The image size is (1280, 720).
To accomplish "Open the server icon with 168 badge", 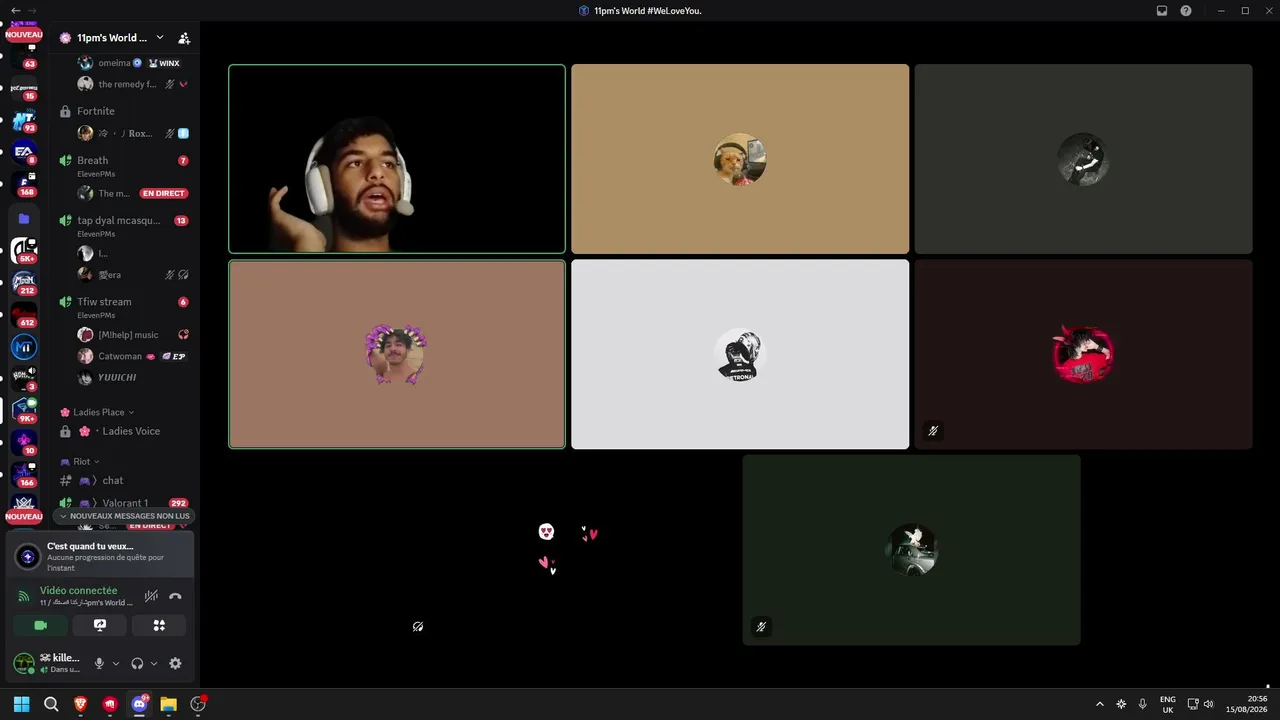I will point(24,184).
